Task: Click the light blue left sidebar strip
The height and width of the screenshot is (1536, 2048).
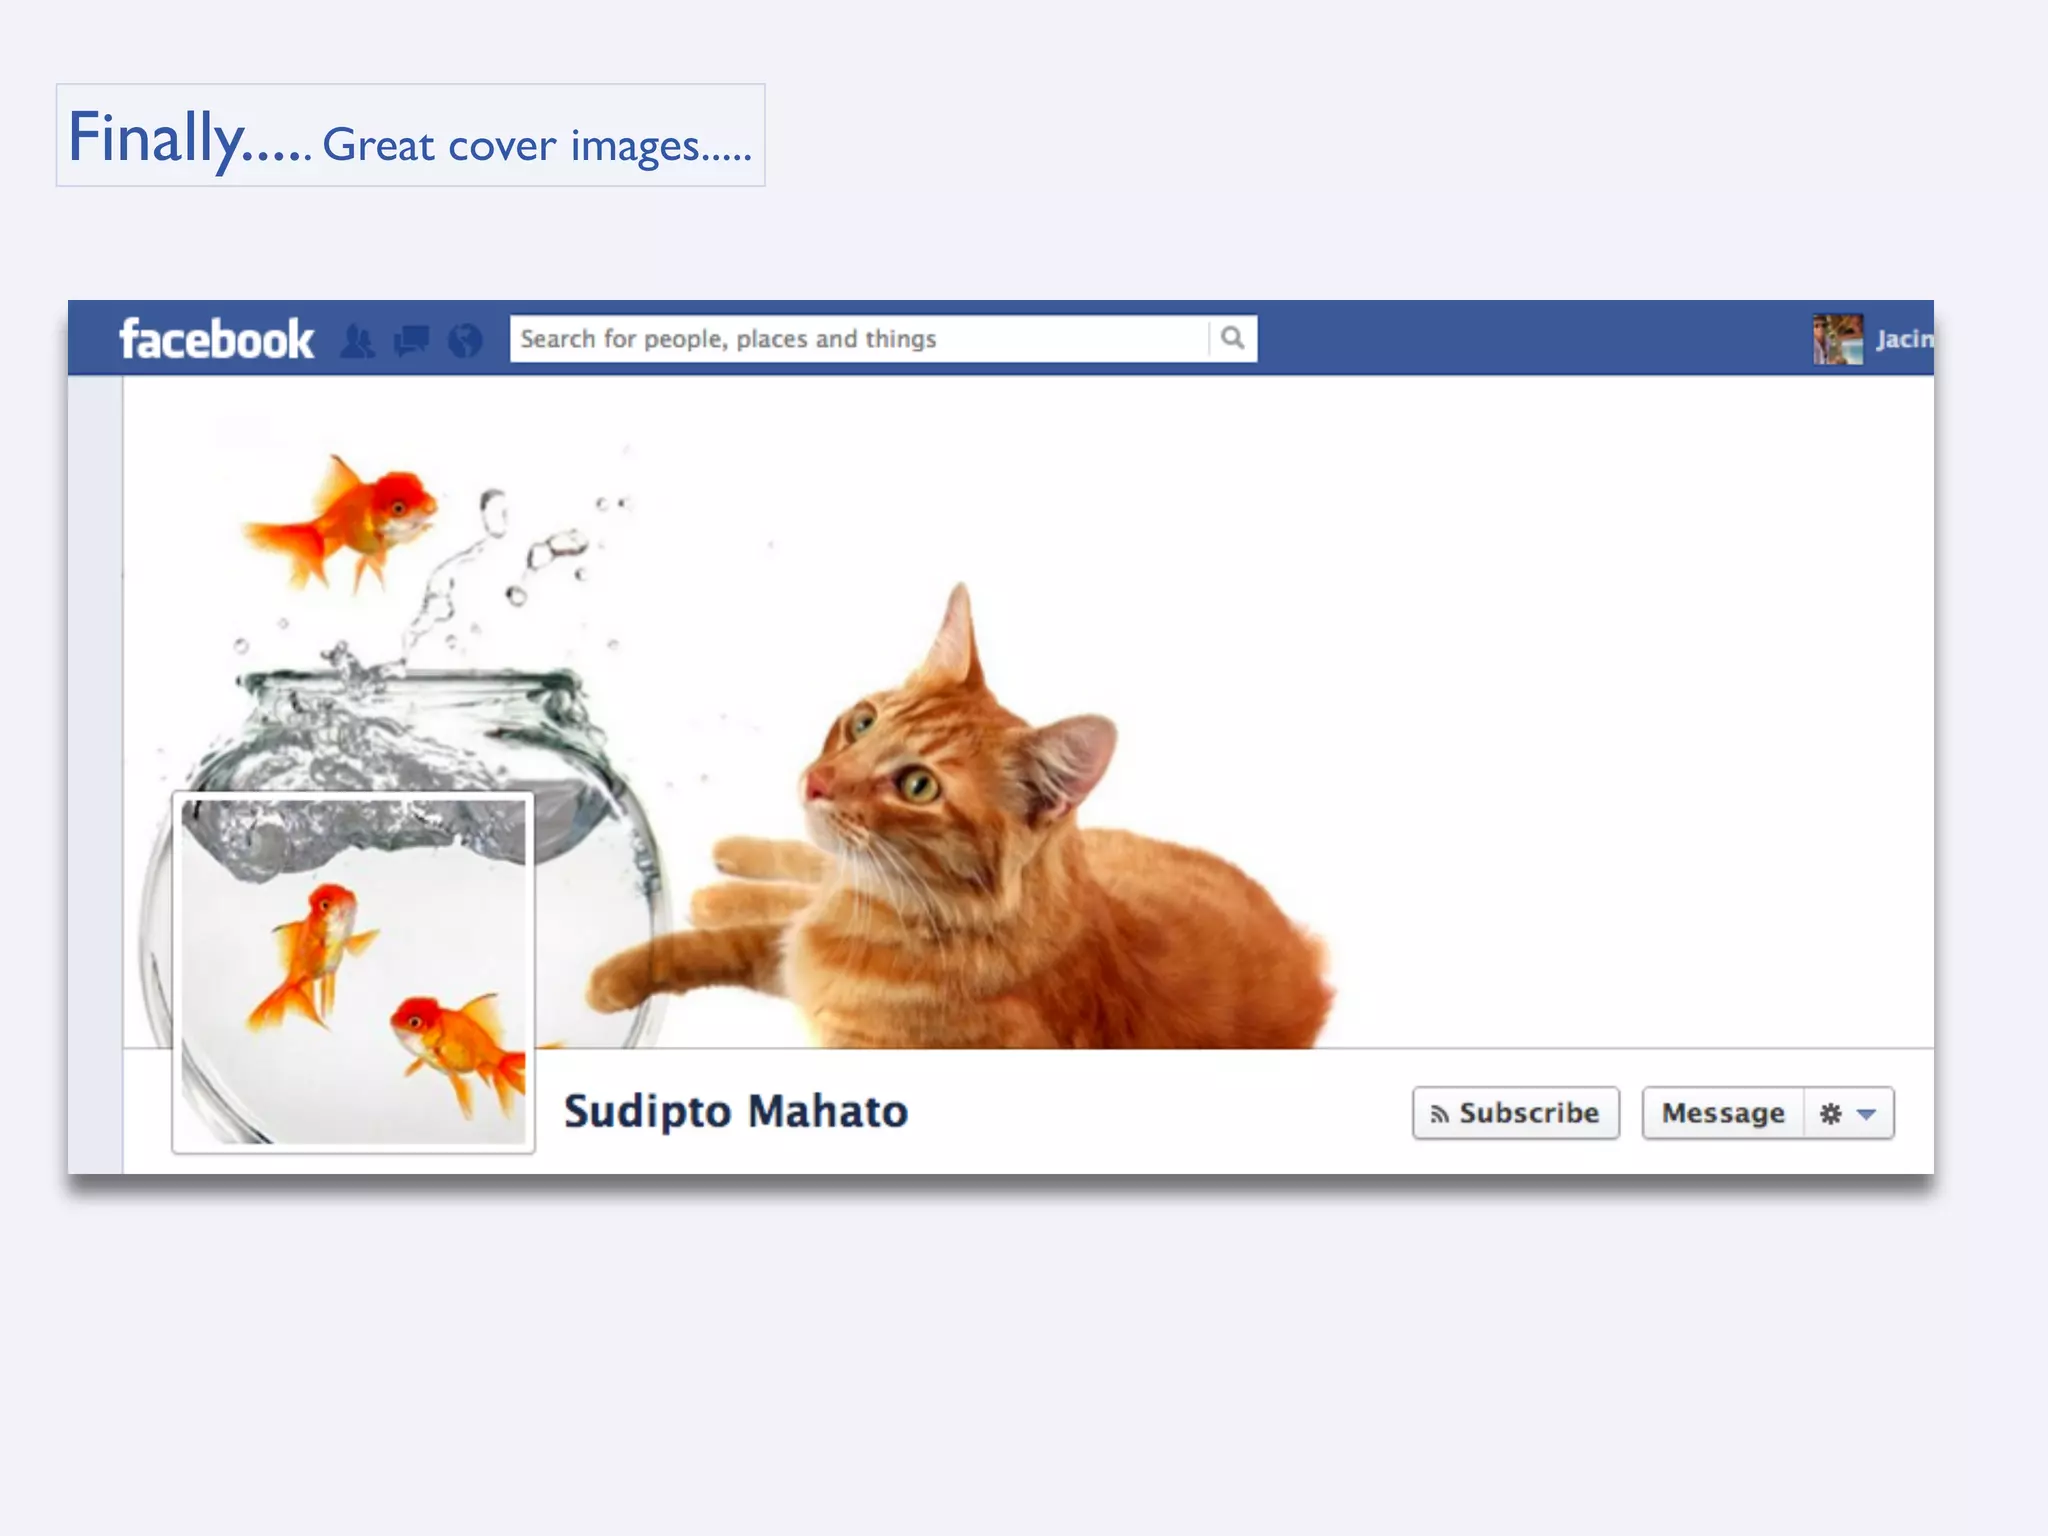Action: tap(95, 770)
